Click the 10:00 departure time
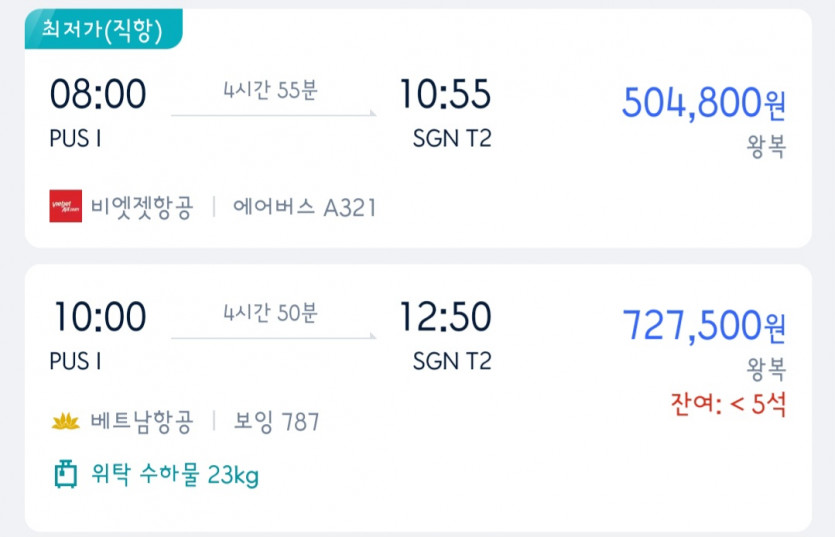Image resolution: width=835 pixels, height=537 pixels. 98,317
